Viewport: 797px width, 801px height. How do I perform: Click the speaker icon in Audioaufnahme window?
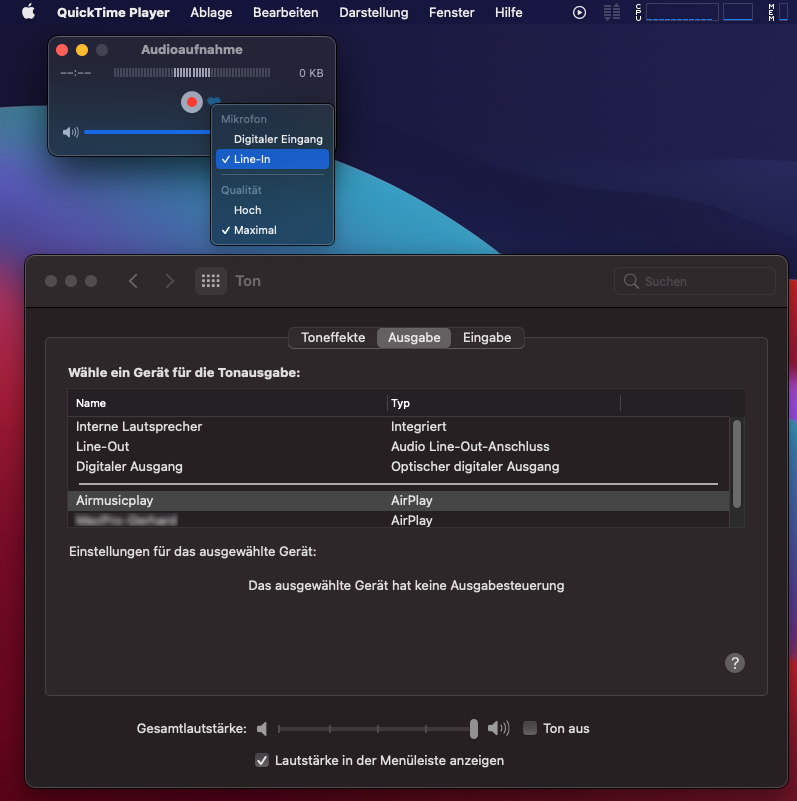click(71, 132)
